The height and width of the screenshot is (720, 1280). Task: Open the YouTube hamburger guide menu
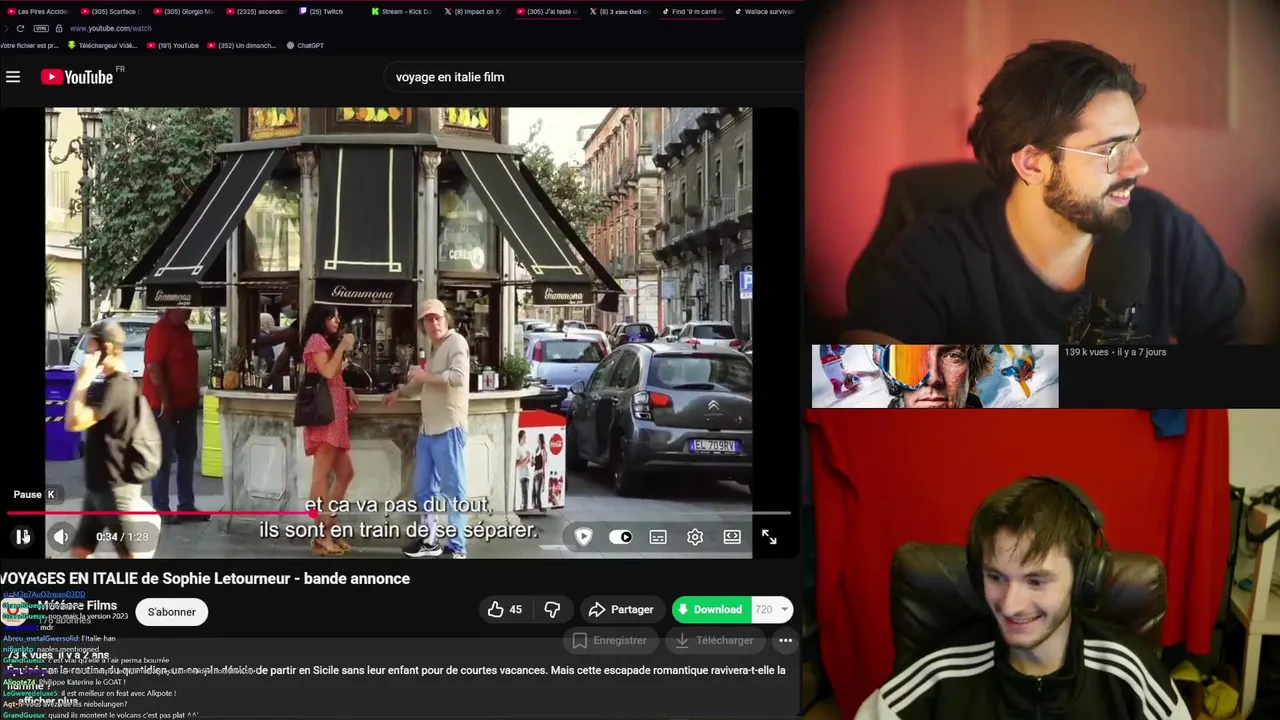pos(13,77)
